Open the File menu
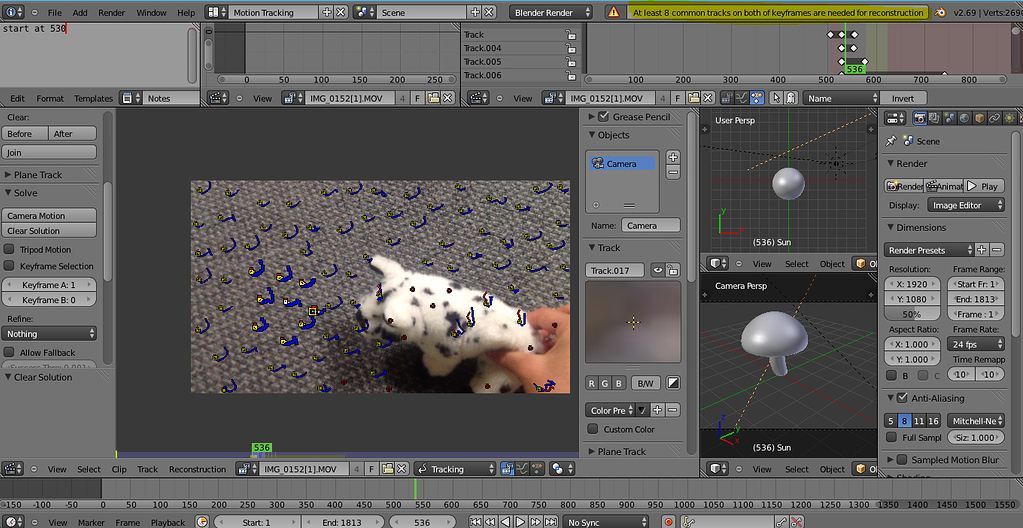Image resolution: width=1023 pixels, height=528 pixels. click(x=55, y=12)
